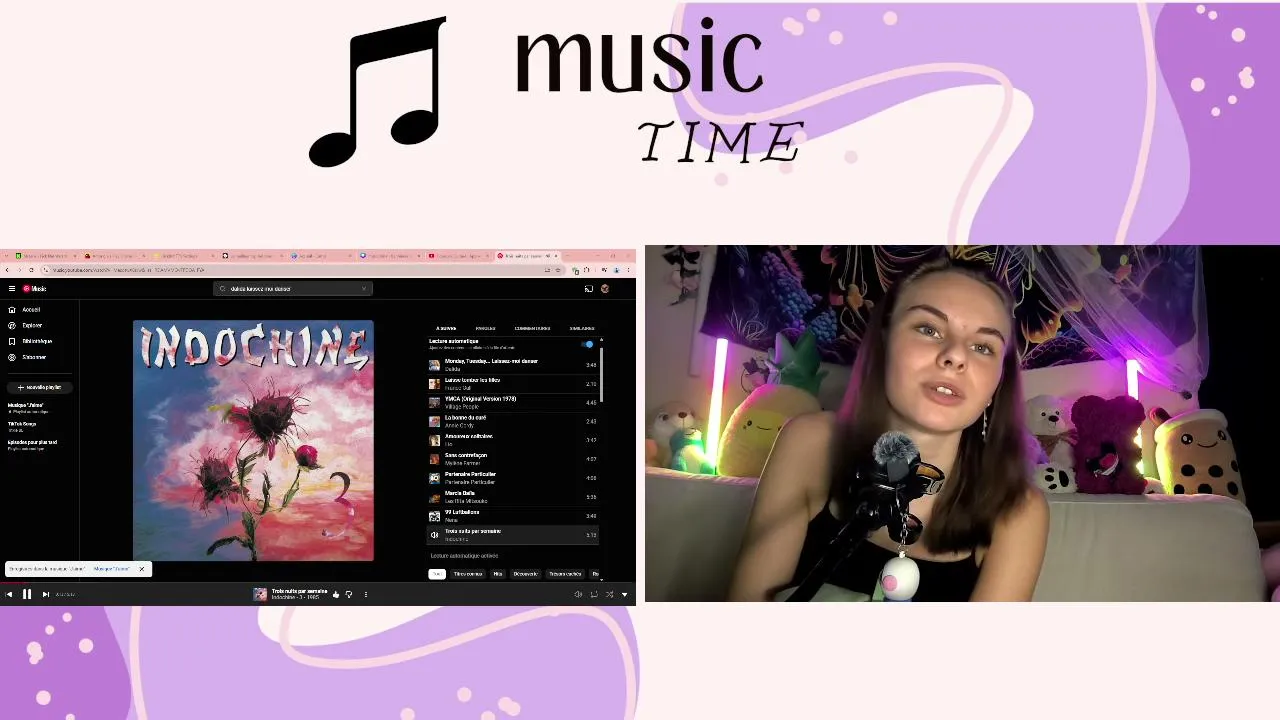Click the player bar song thumbnail
1280x720 pixels.
[260, 594]
